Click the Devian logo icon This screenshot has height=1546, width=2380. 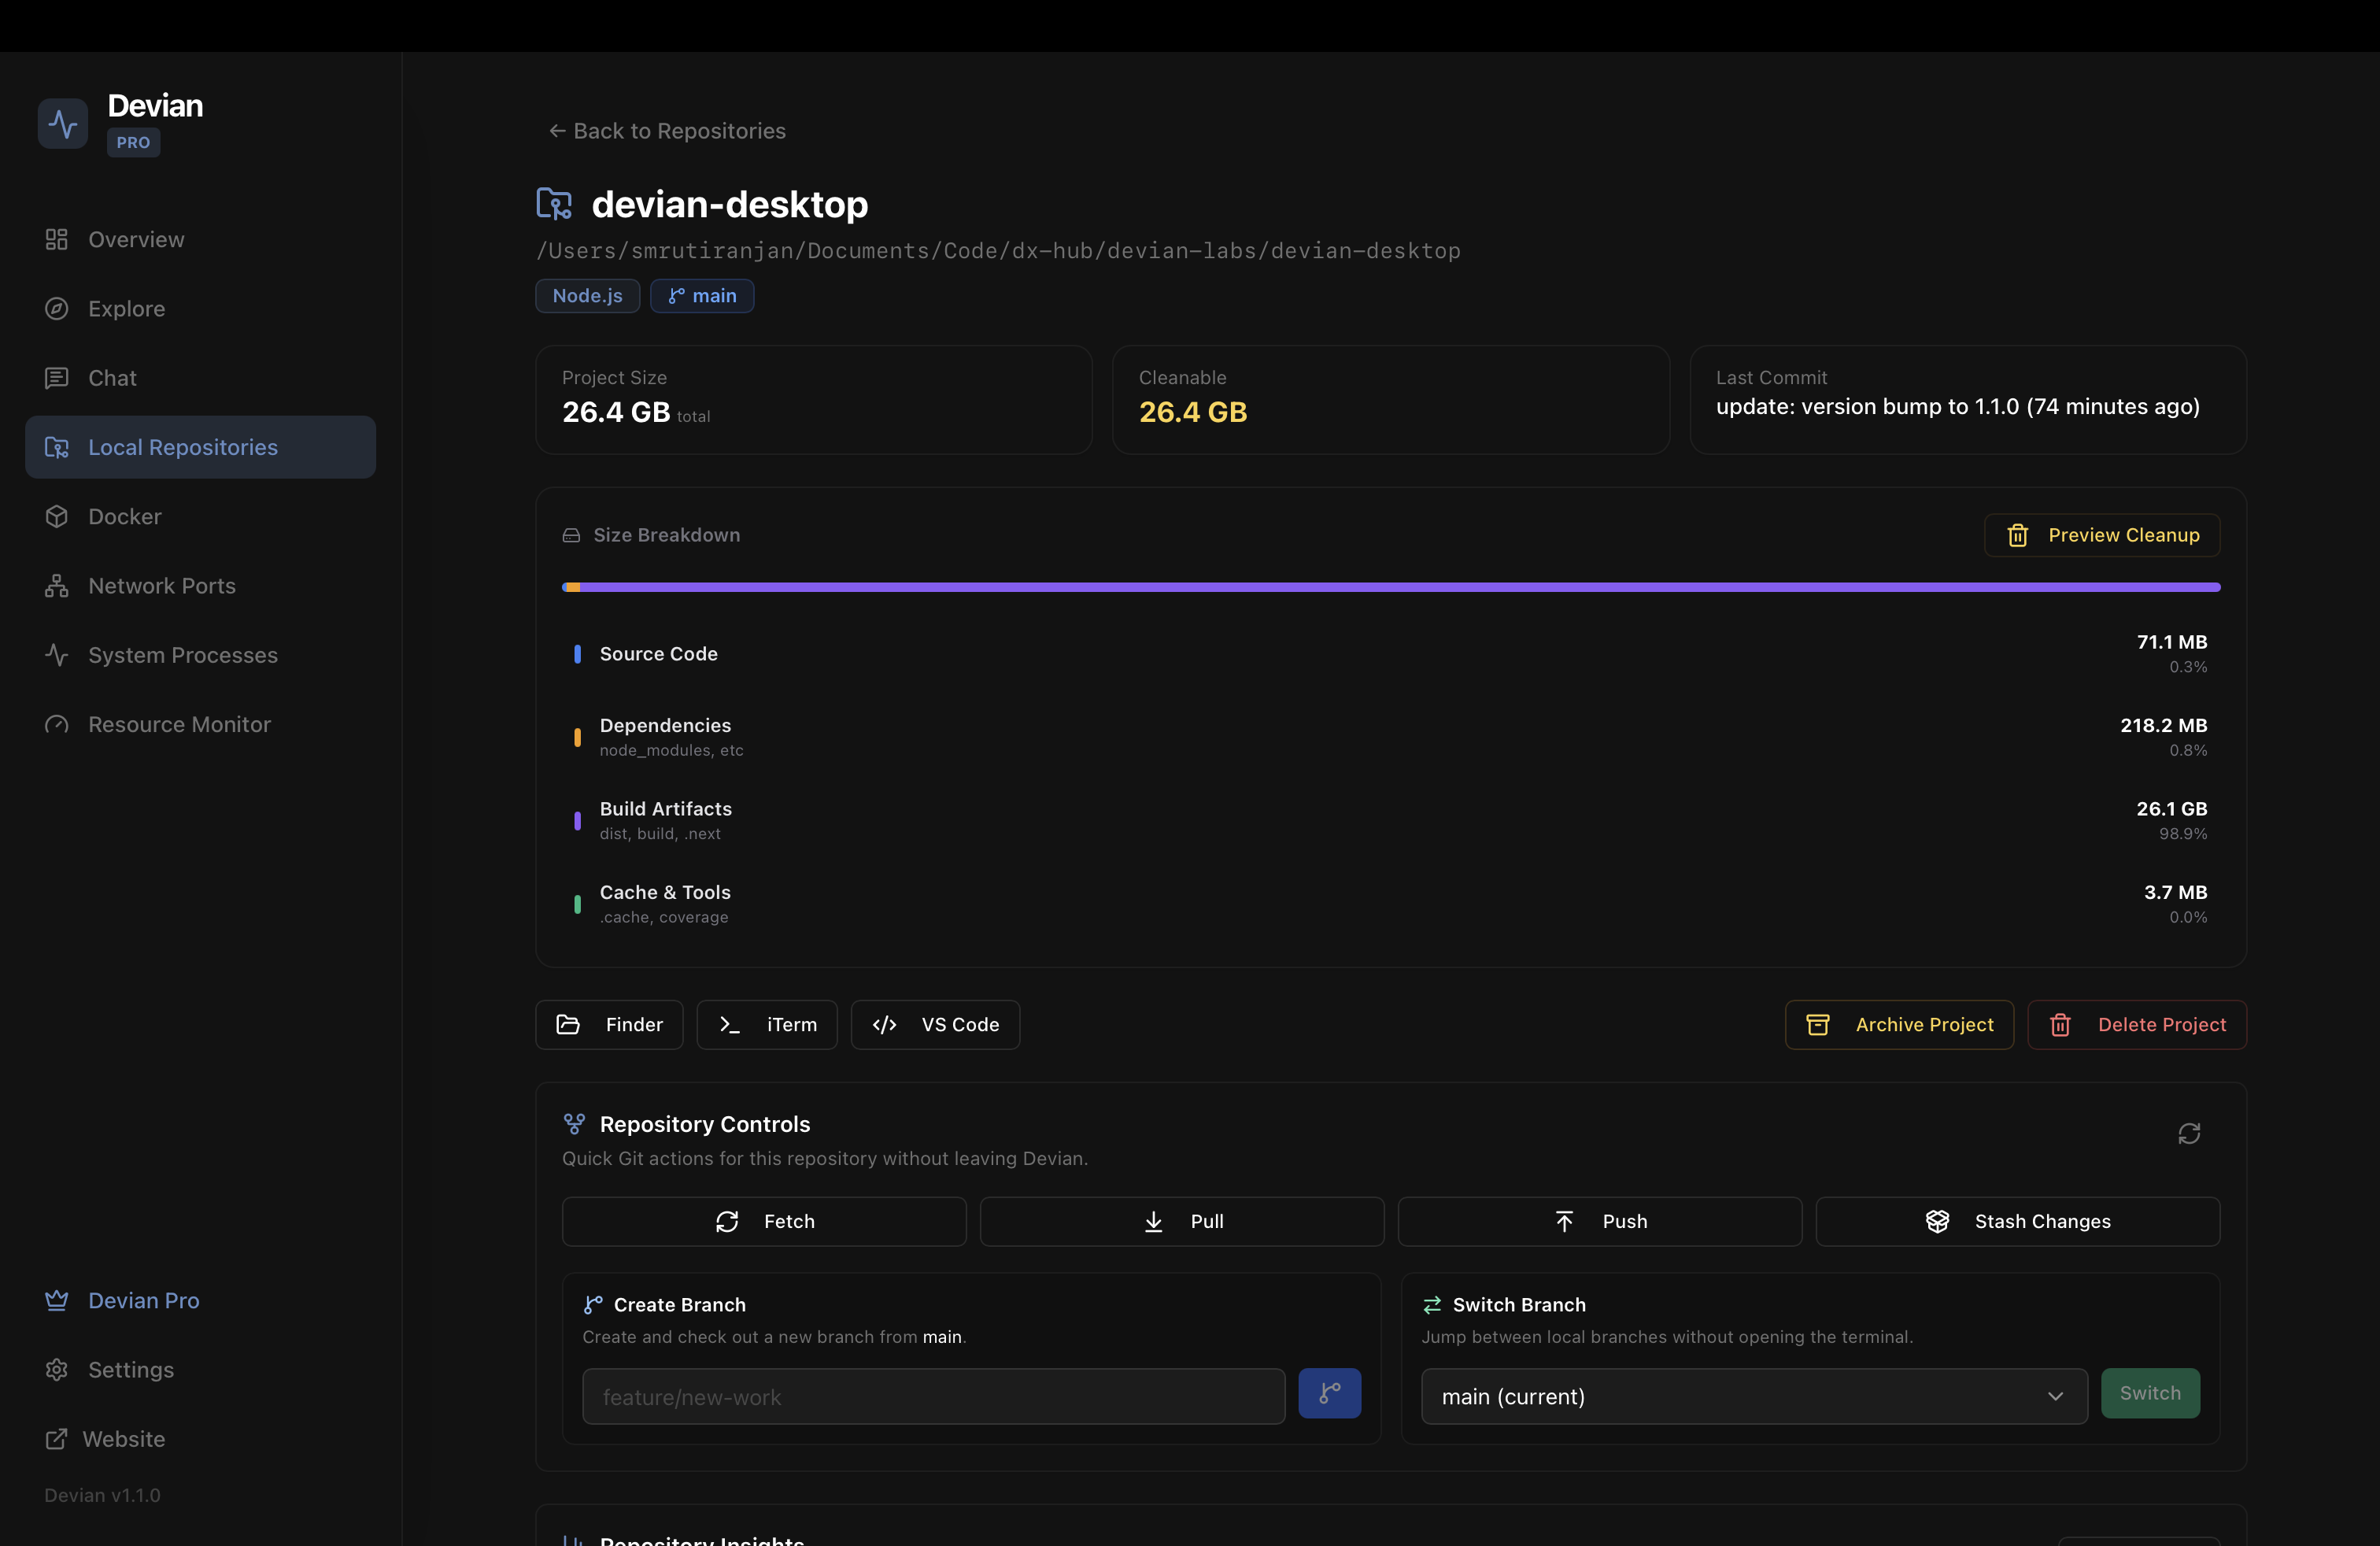63,124
